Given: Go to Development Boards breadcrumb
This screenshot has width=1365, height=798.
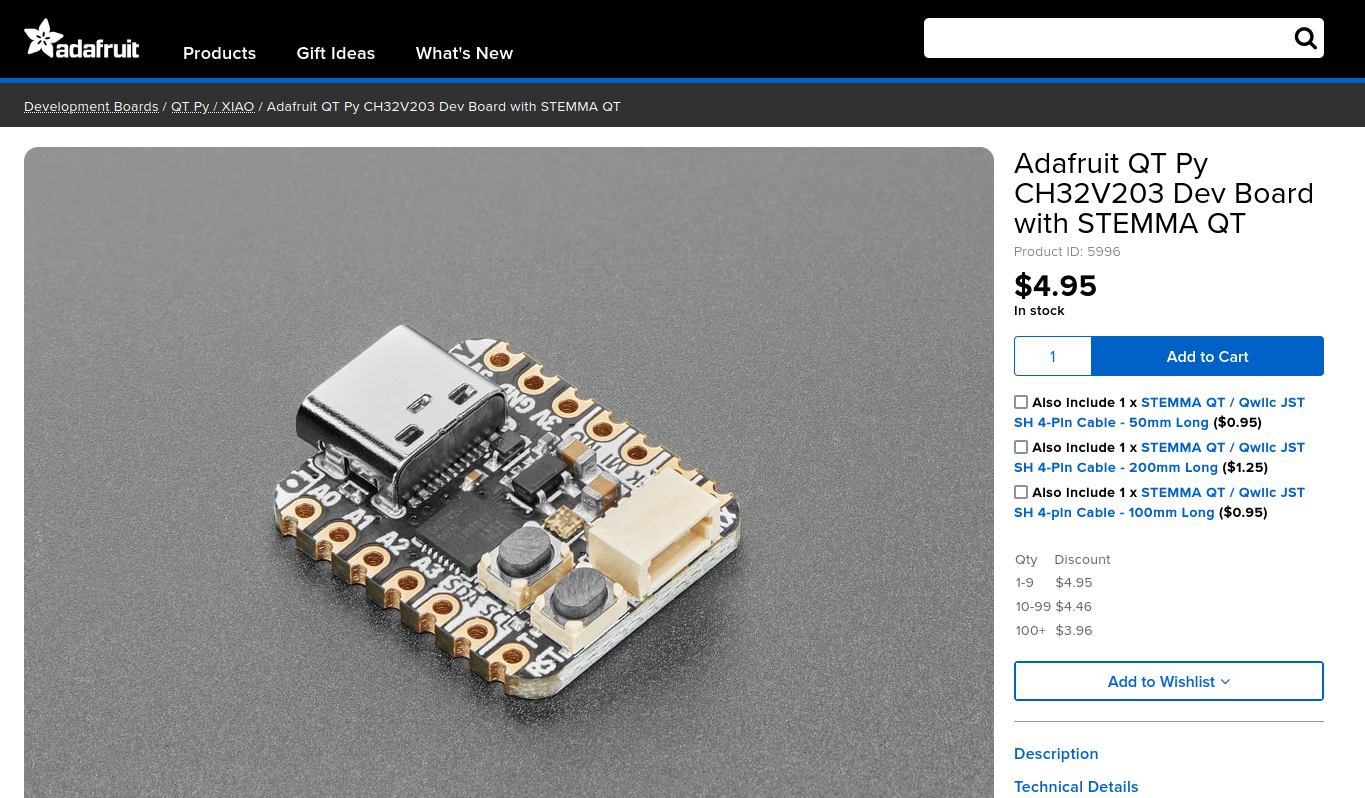Looking at the screenshot, I should (x=91, y=106).
